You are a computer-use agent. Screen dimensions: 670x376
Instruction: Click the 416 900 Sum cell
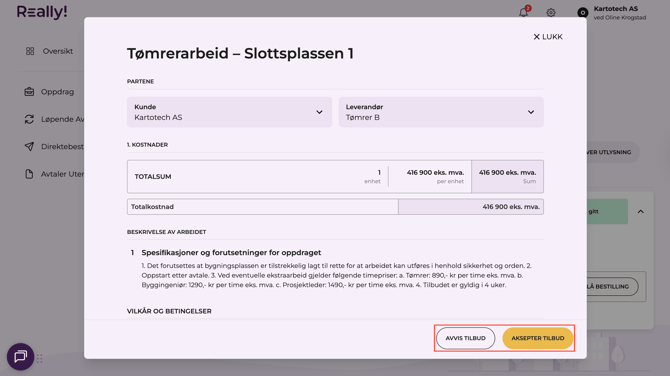click(507, 176)
